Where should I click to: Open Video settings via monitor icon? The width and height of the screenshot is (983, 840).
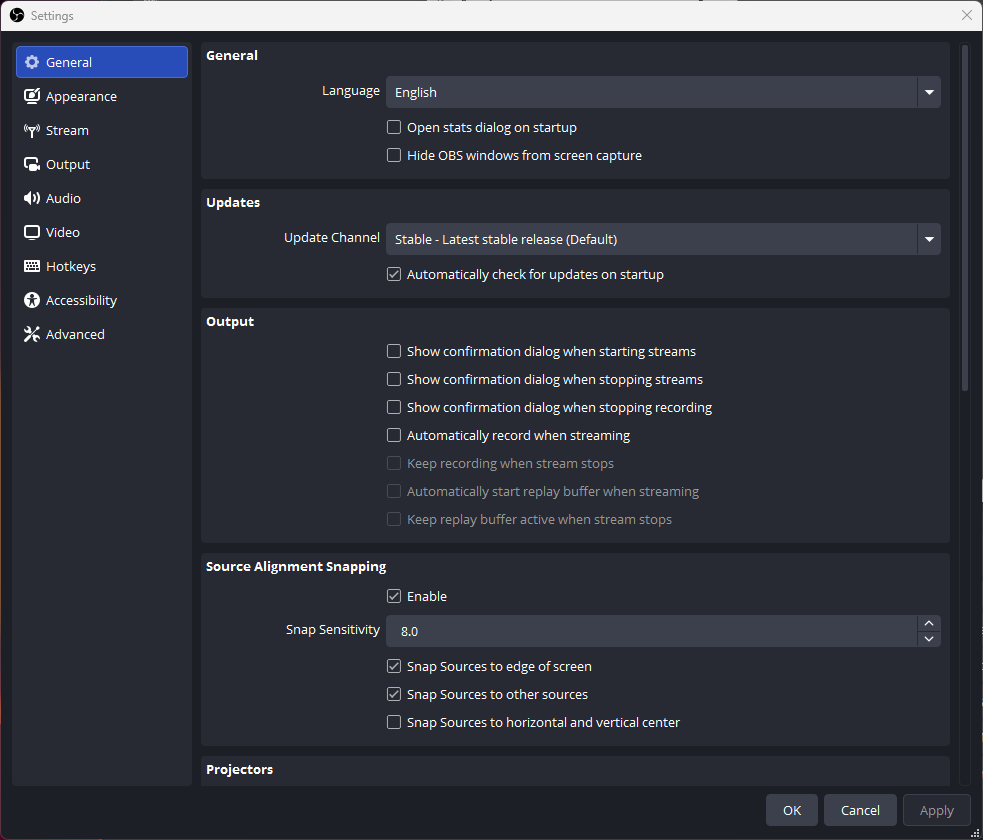click(31, 232)
